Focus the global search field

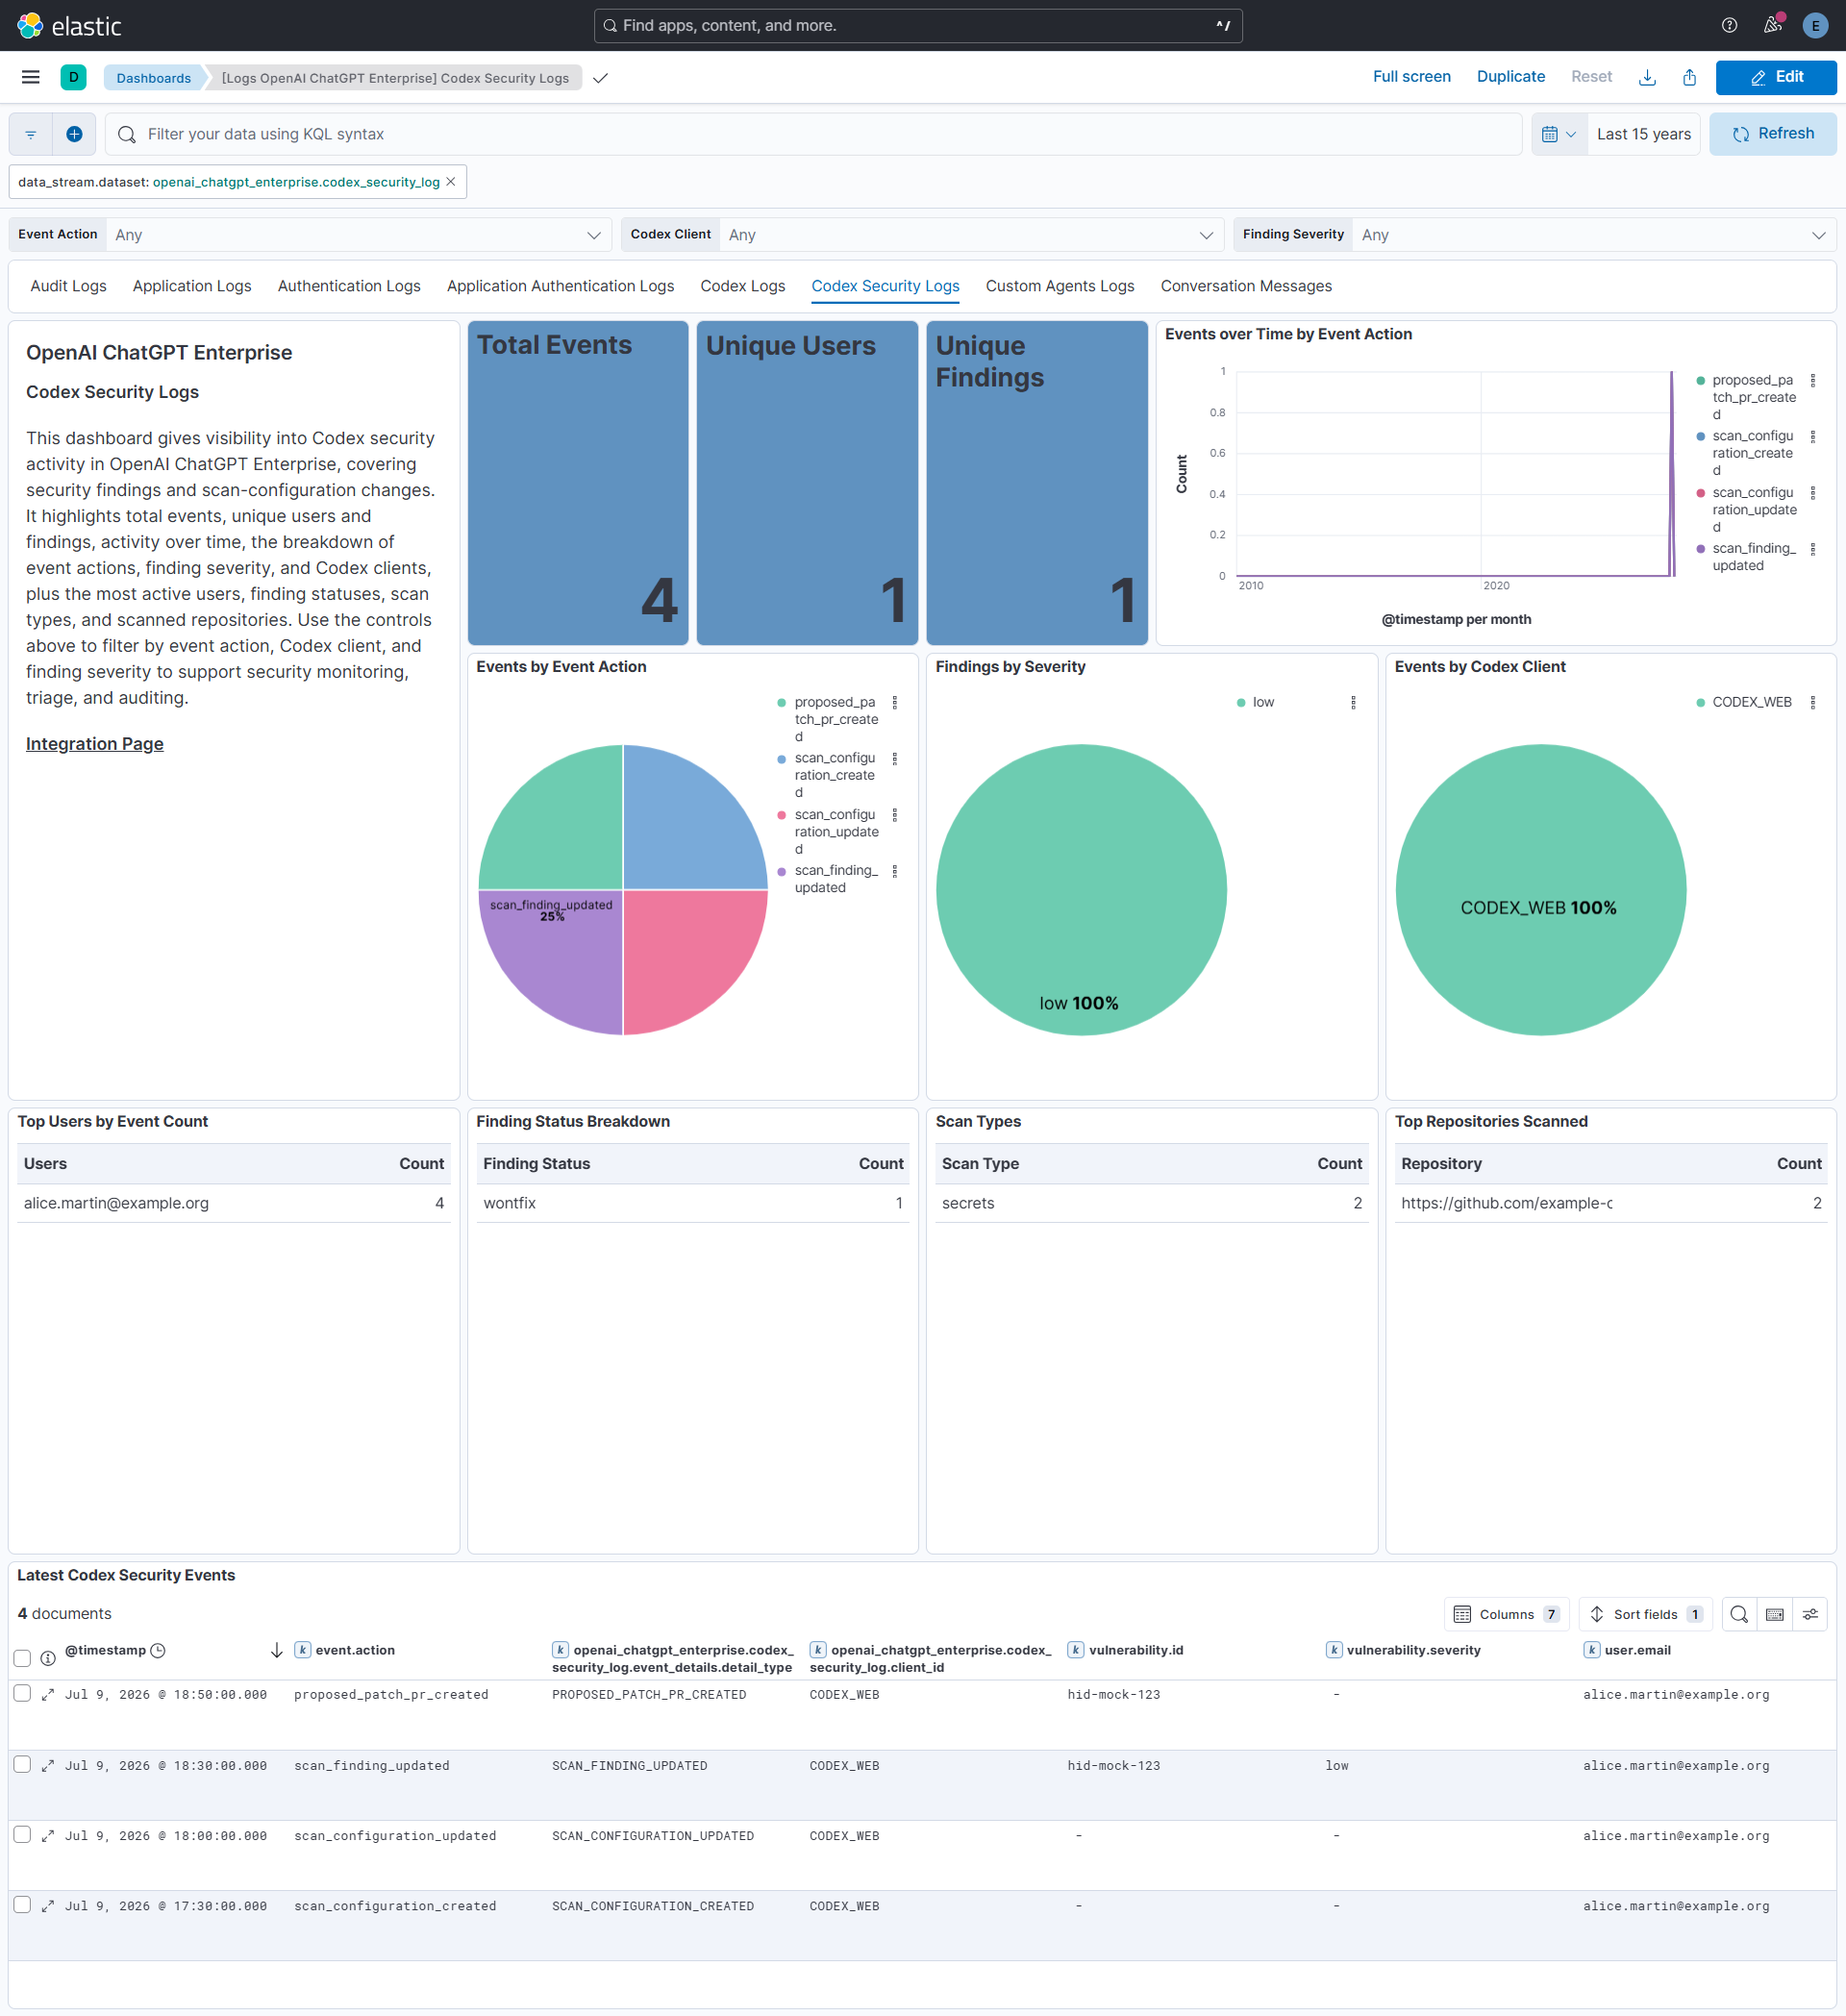(917, 26)
